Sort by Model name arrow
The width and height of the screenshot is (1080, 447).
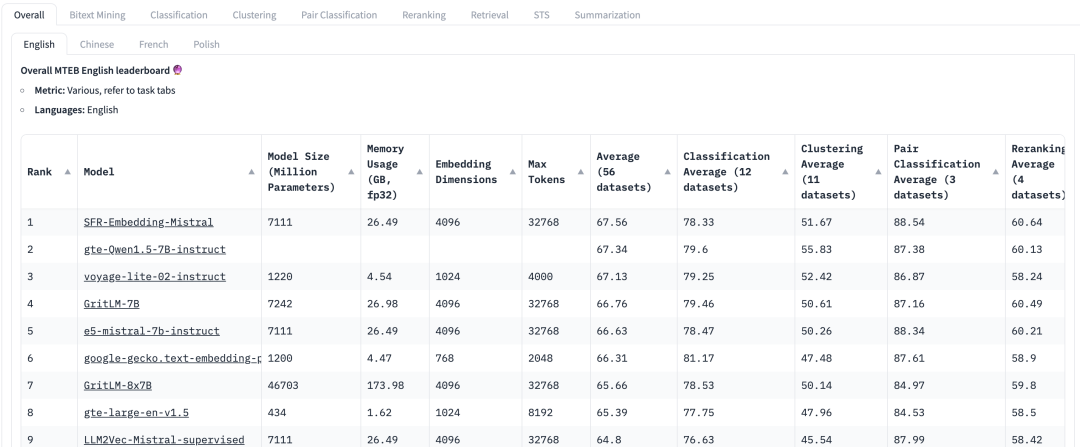point(251,172)
